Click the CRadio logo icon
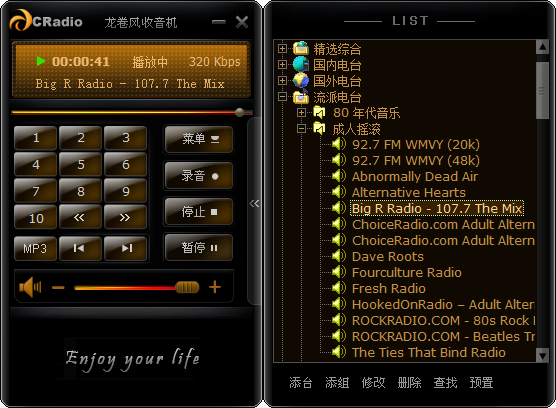The width and height of the screenshot is (556, 408). click(x=21, y=20)
